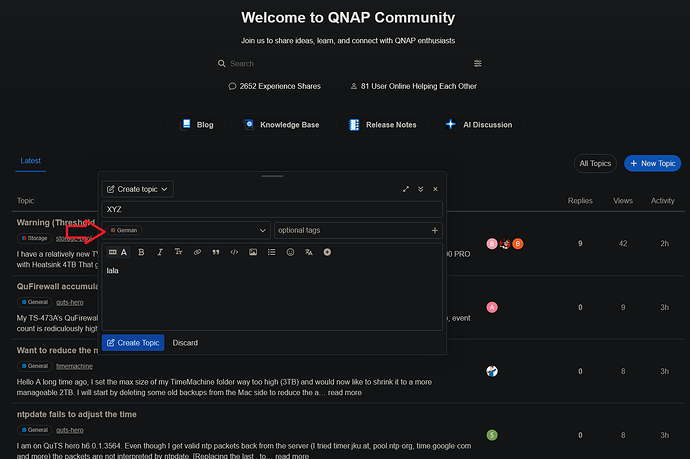Open the AI Discussion shortcut
Viewport: 690px width, 459px height.
click(479, 125)
